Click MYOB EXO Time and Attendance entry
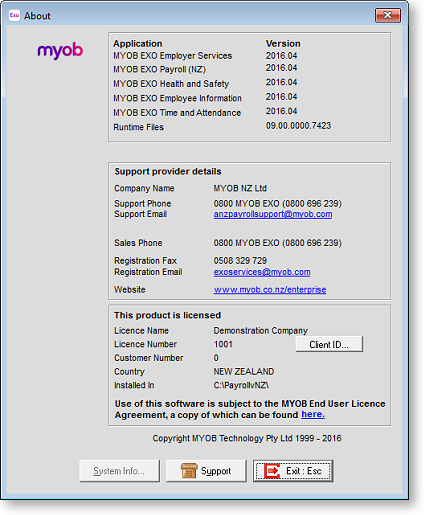The image size is (424, 515). pyautogui.click(x=177, y=113)
